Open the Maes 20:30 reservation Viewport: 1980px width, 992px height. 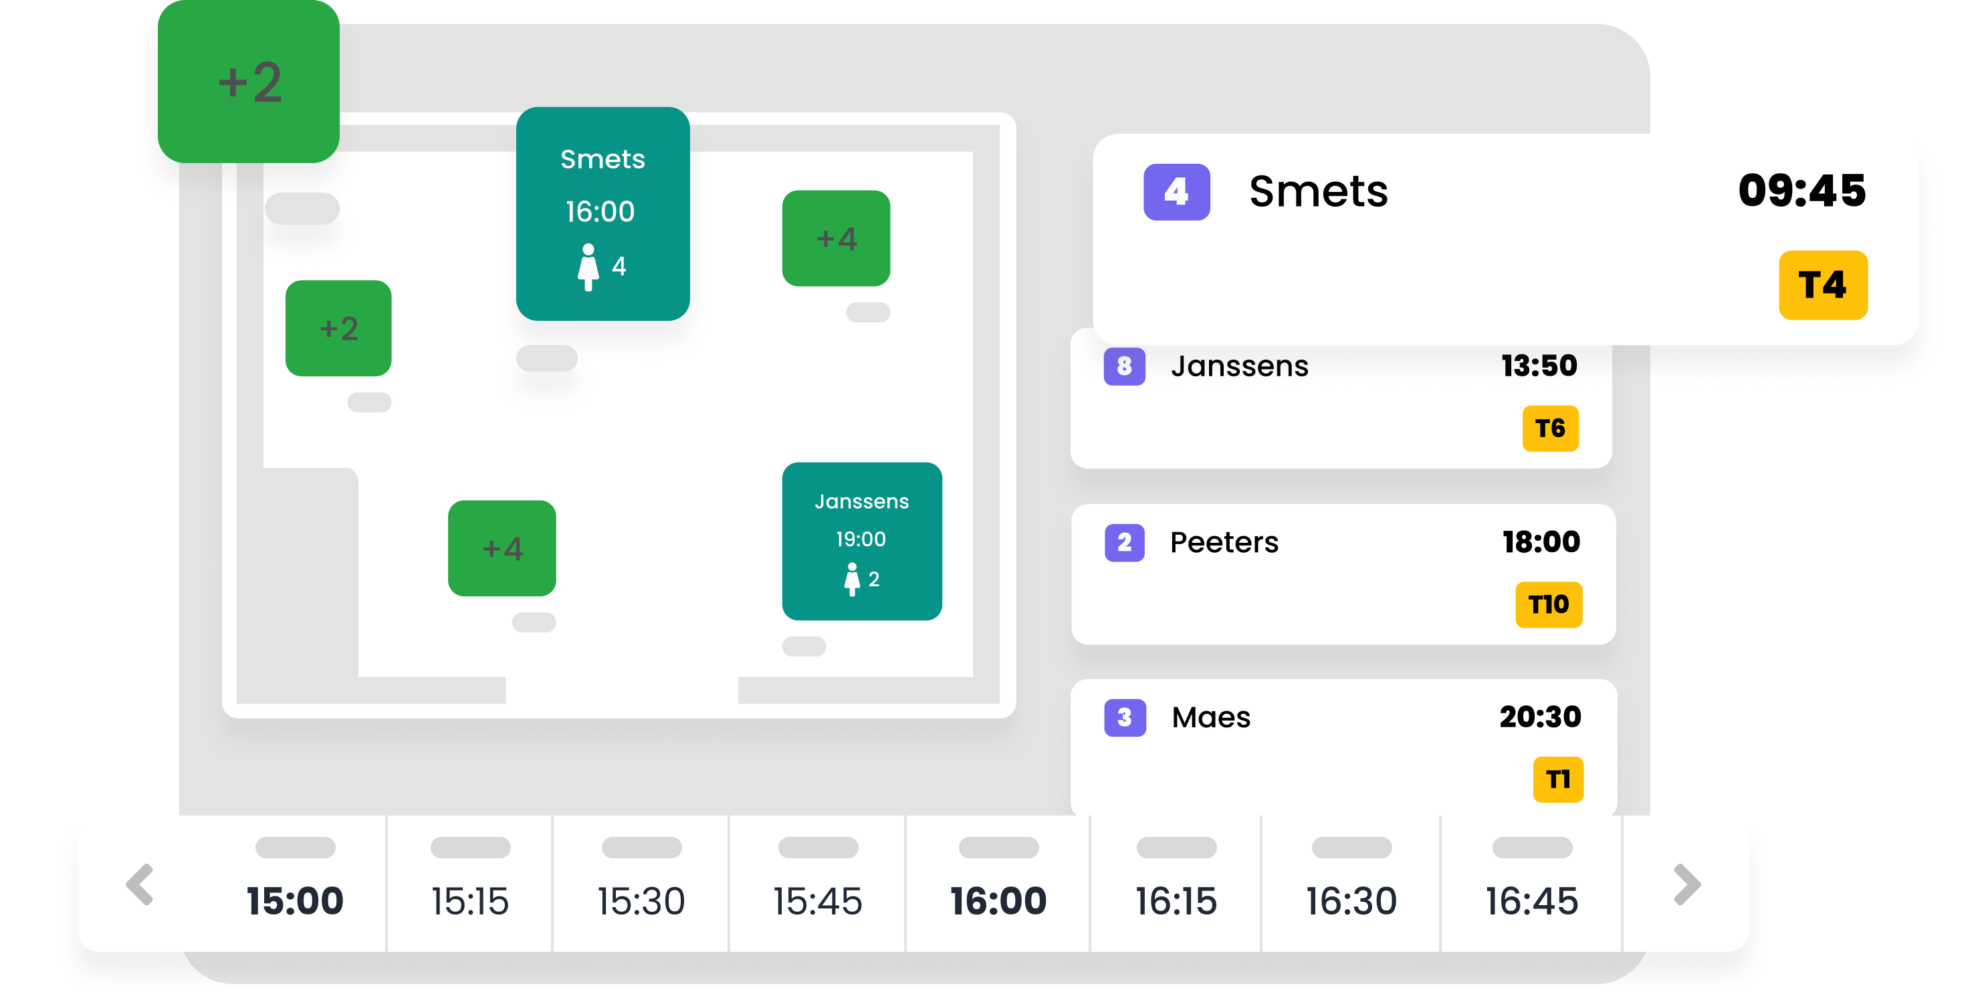[x=1342, y=747]
